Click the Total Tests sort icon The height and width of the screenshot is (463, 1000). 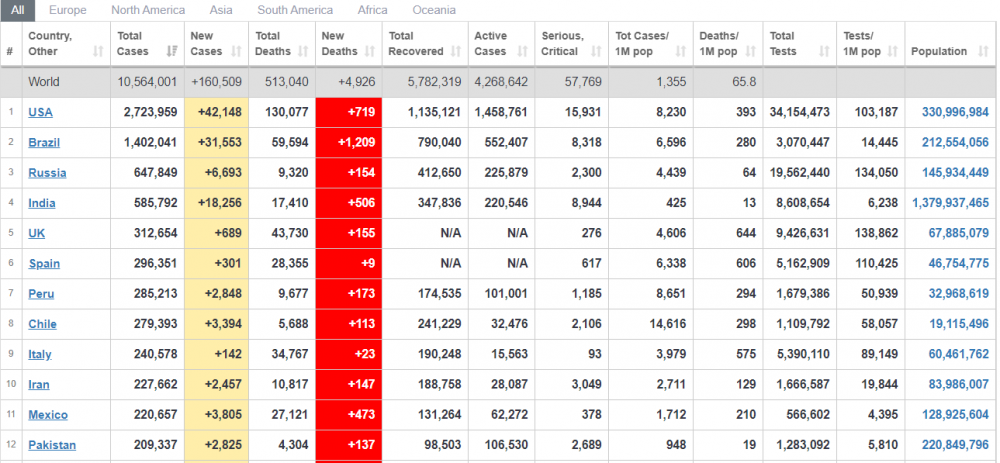(x=823, y=51)
